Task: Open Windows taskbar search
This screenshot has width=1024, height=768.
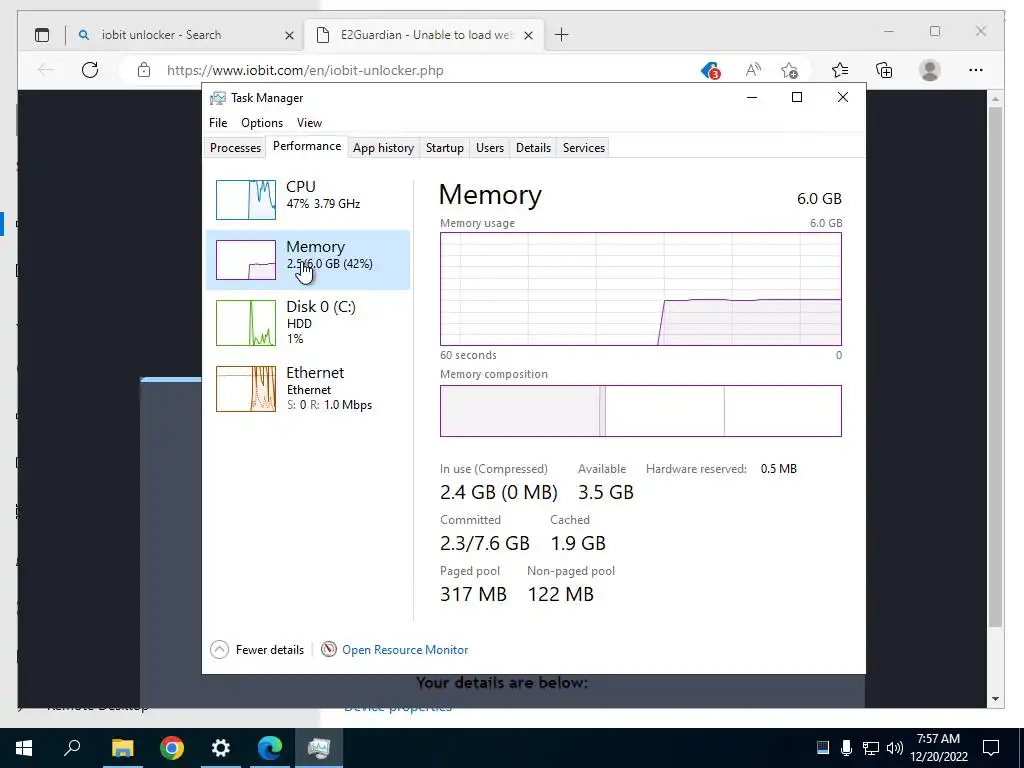Action: pyautogui.click(x=72, y=748)
